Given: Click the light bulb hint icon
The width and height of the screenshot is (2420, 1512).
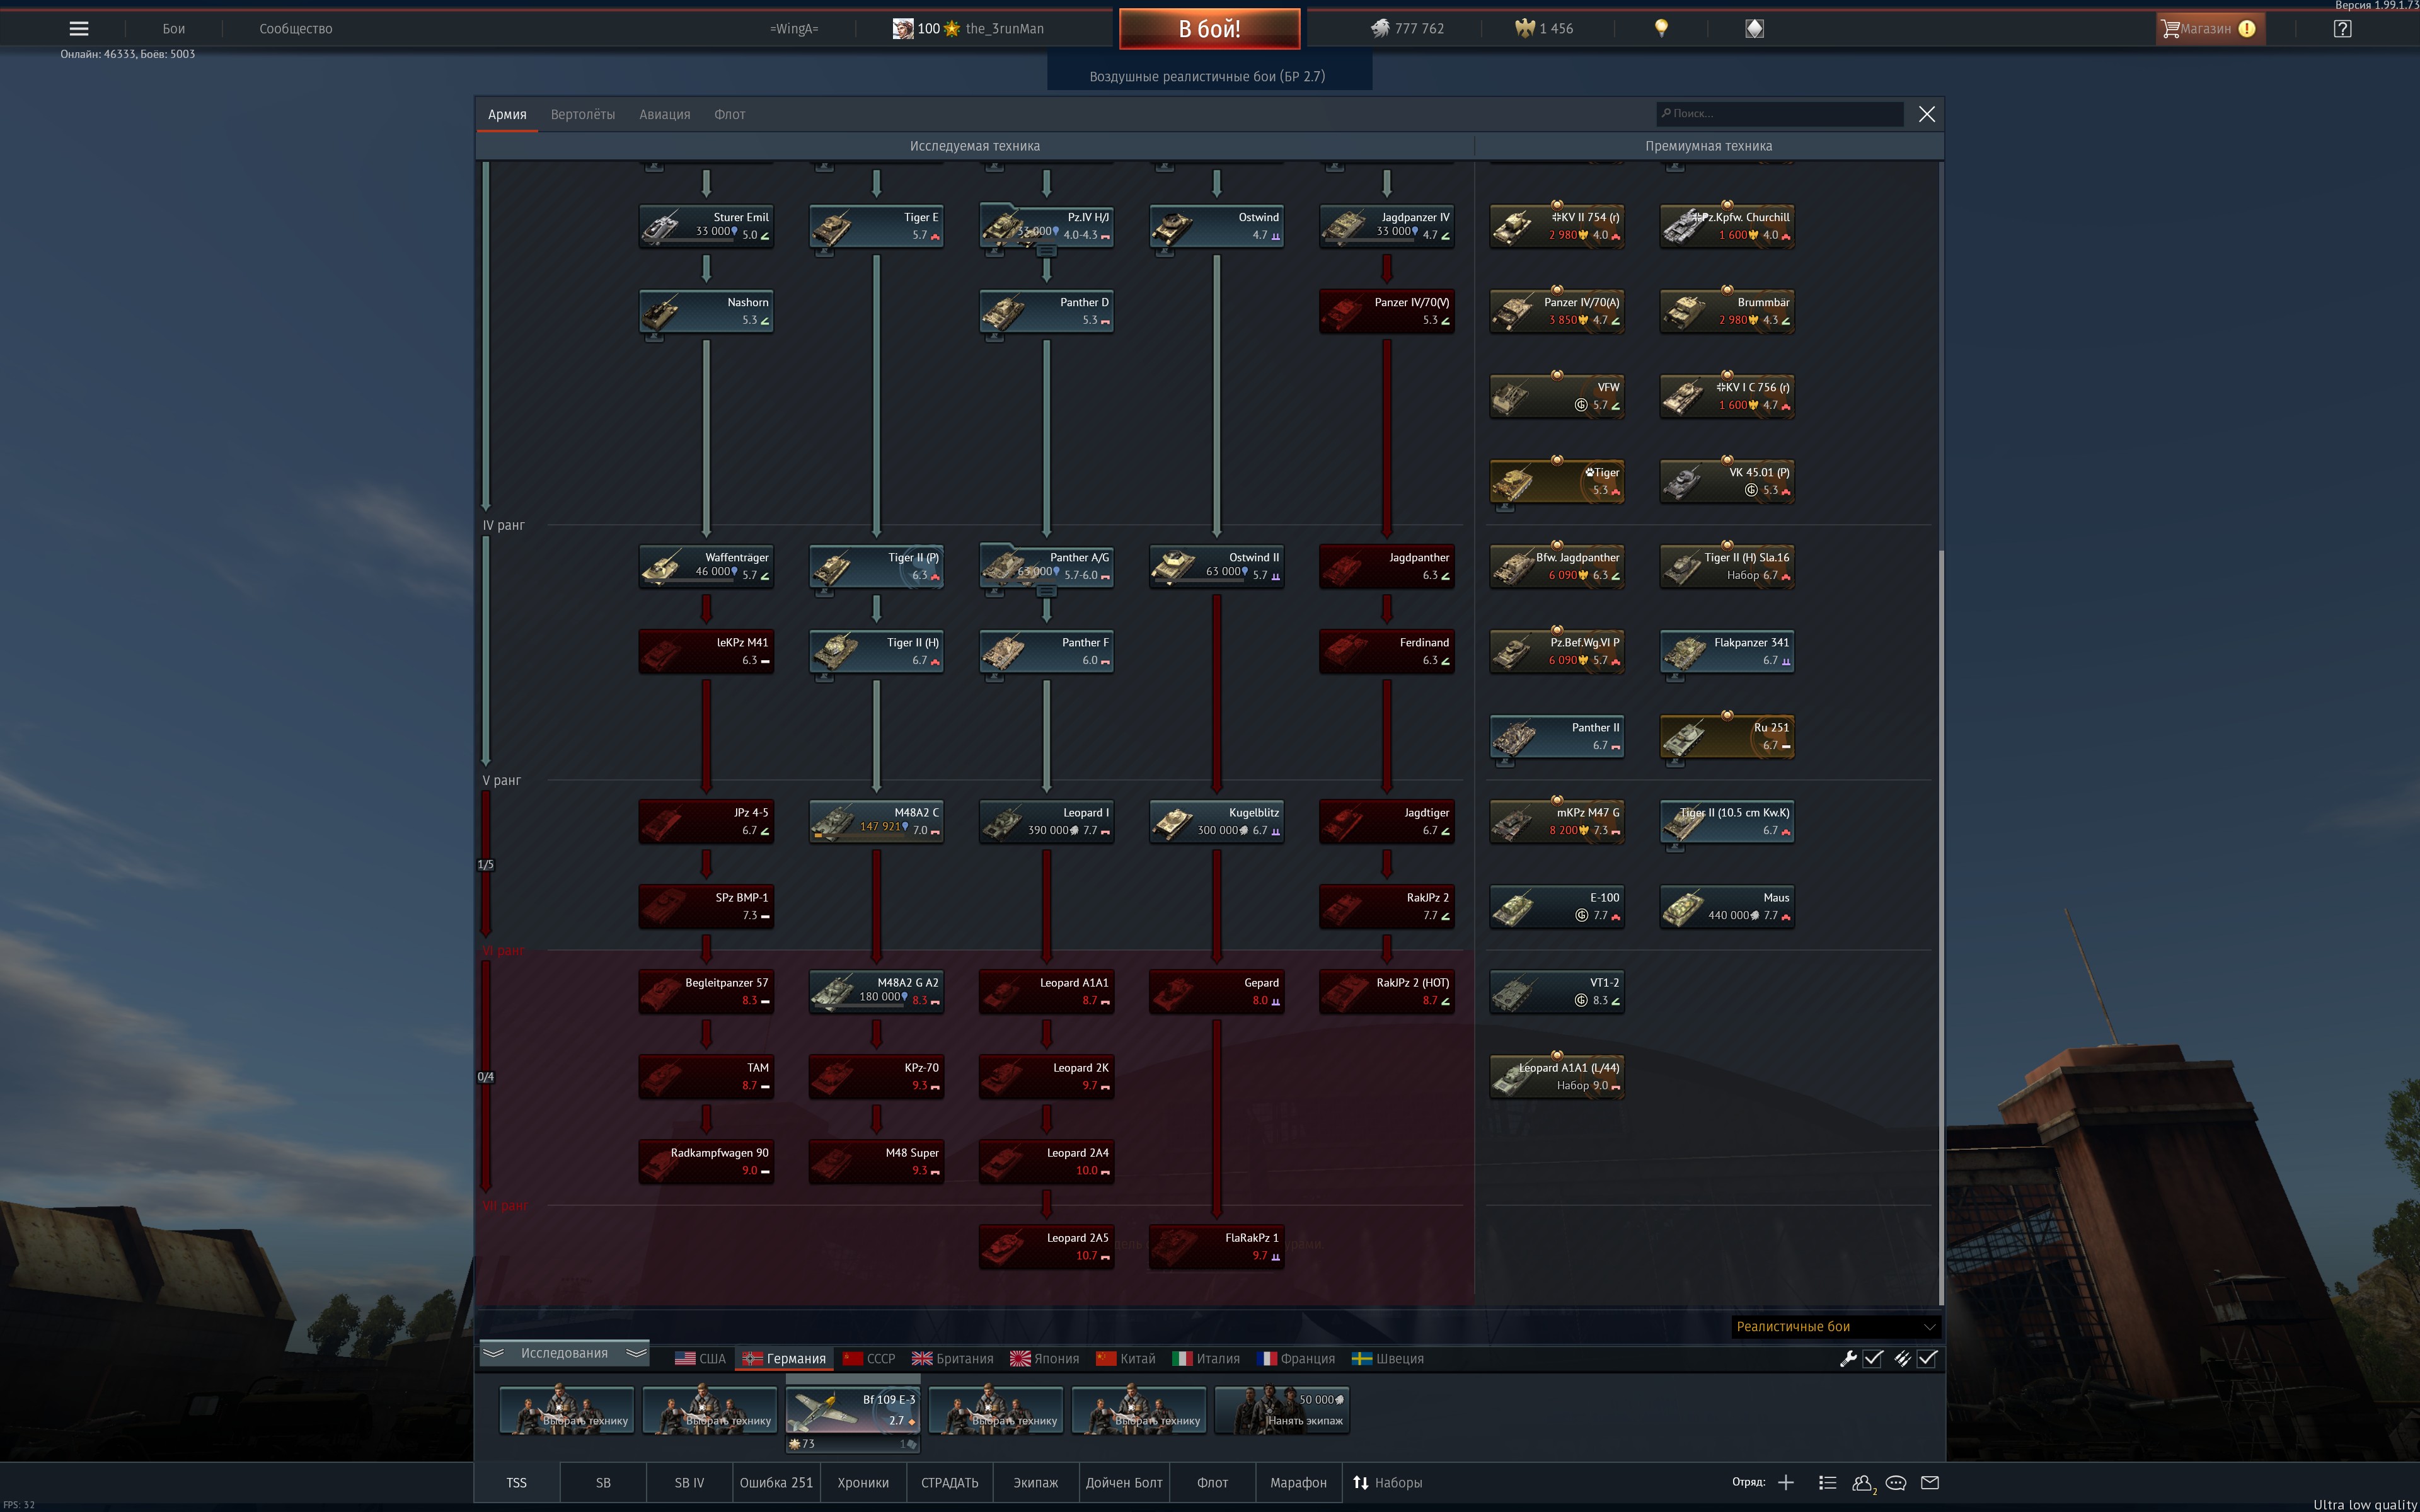Looking at the screenshot, I should pyautogui.click(x=1661, y=28).
